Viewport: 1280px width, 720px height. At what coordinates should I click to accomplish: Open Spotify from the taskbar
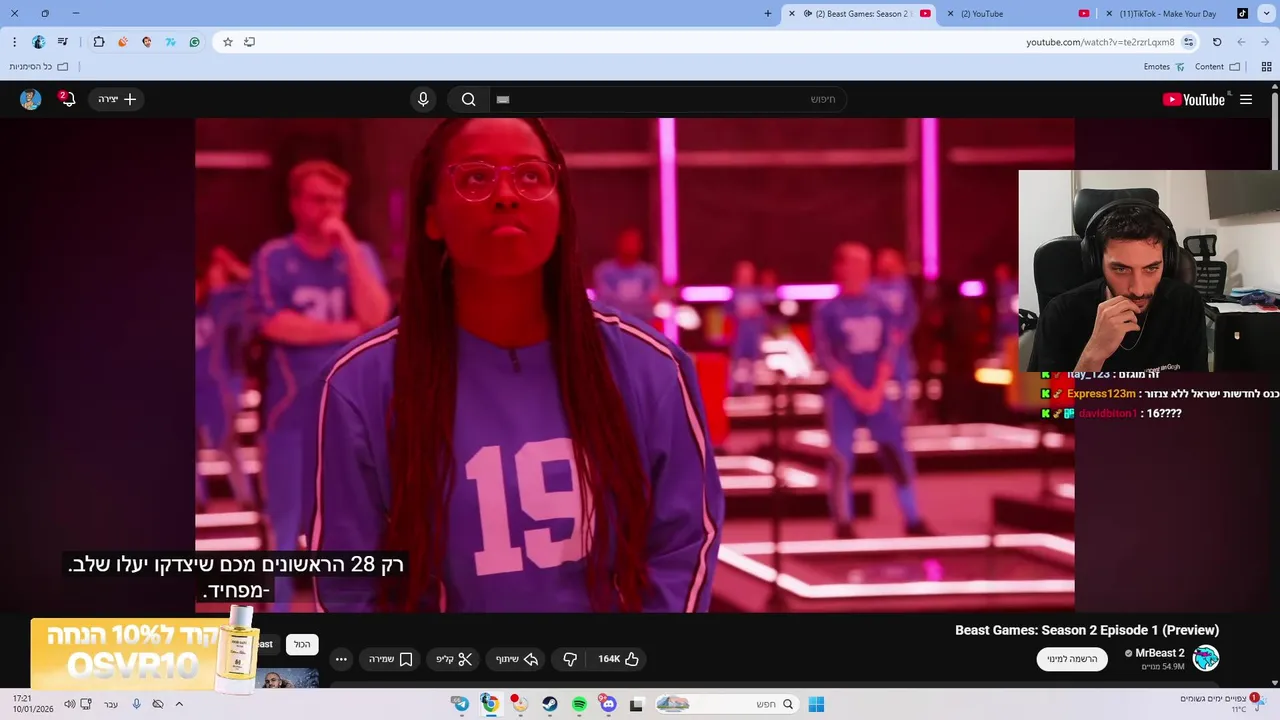[579, 704]
